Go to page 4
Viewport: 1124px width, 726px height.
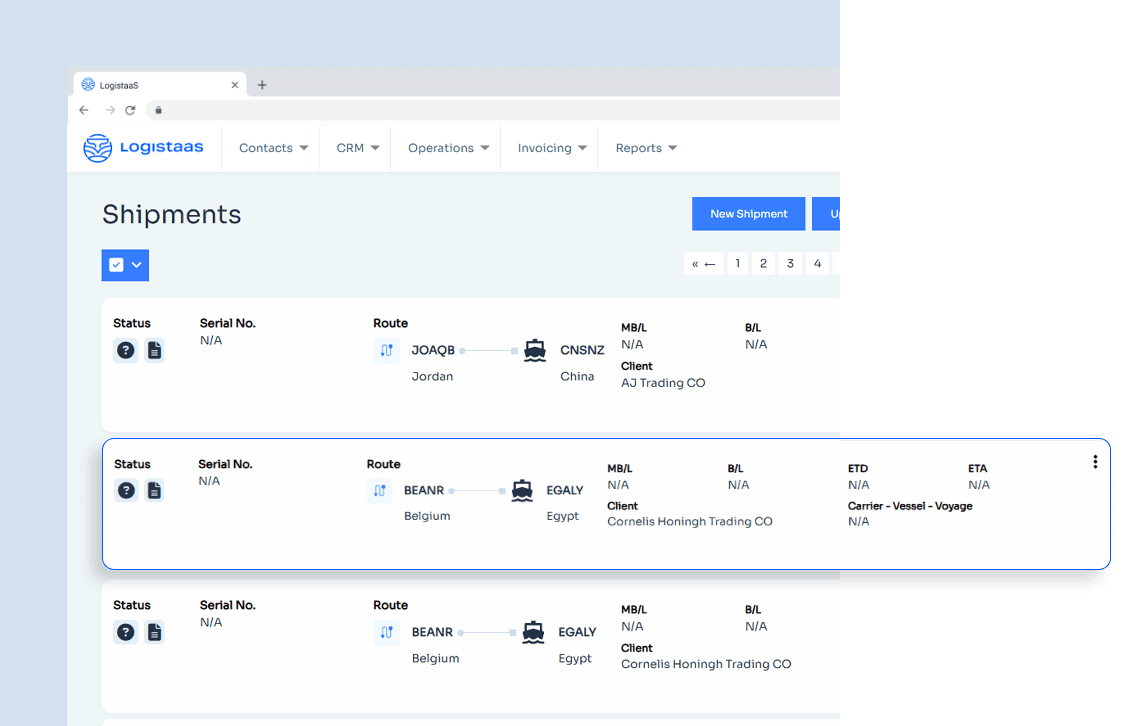point(817,264)
